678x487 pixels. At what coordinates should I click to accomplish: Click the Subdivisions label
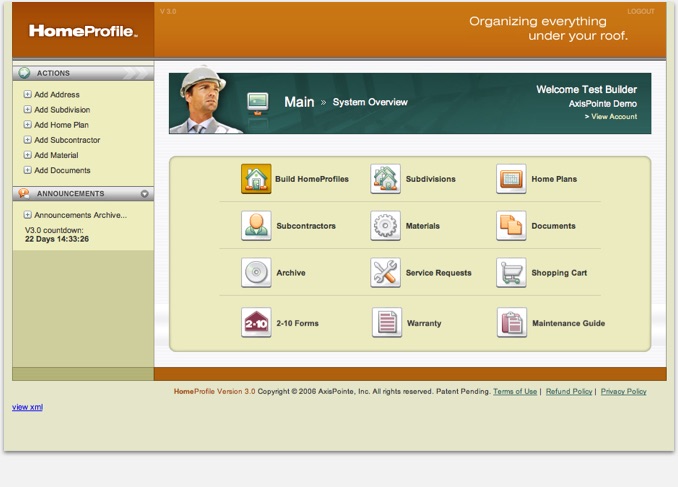(x=431, y=179)
